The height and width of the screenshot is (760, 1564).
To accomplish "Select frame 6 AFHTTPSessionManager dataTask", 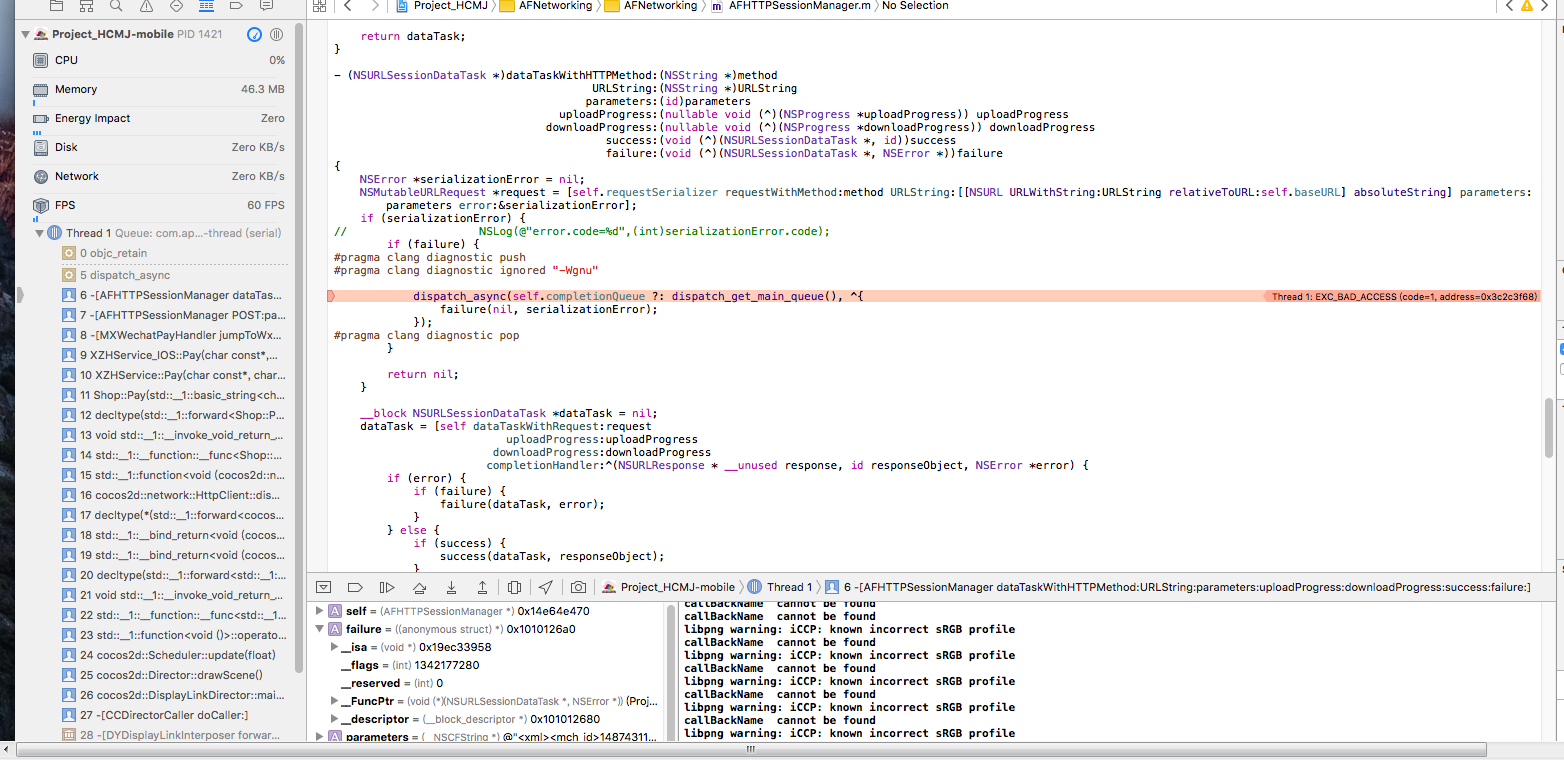I will click(175, 295).
